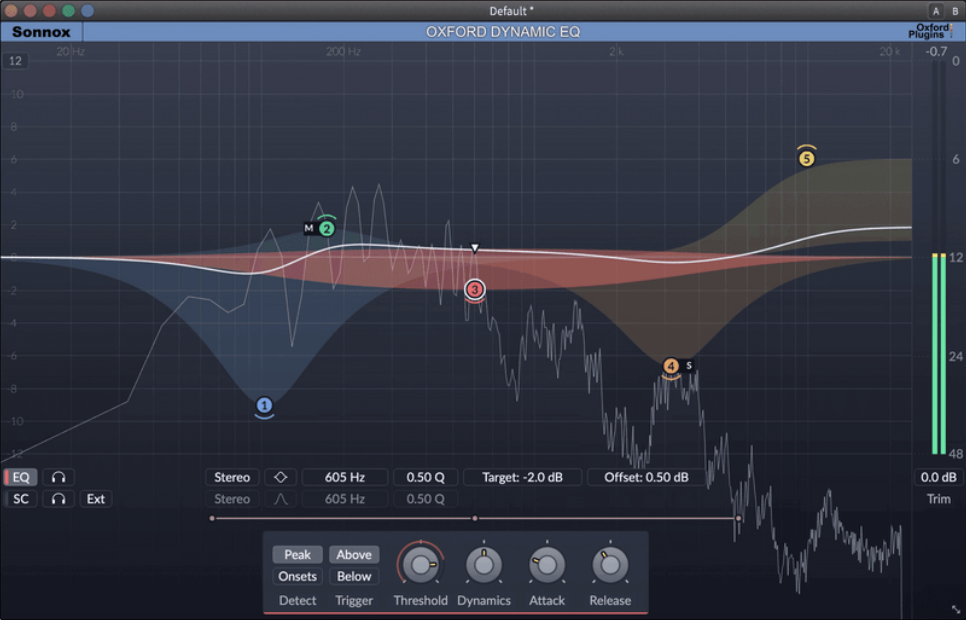Click the EQ 605 Hz frequency field
The image size is (966, 620).
[345, 477]
